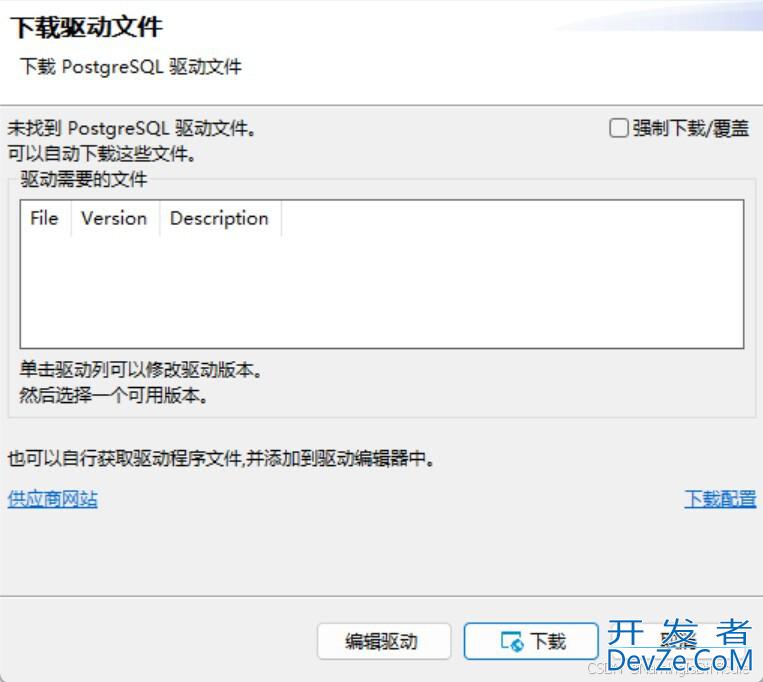The height and width of the screenshot is (682, 763).
Task: Click the text 然后选择一个可用版本。
Action: coord(113,395)
